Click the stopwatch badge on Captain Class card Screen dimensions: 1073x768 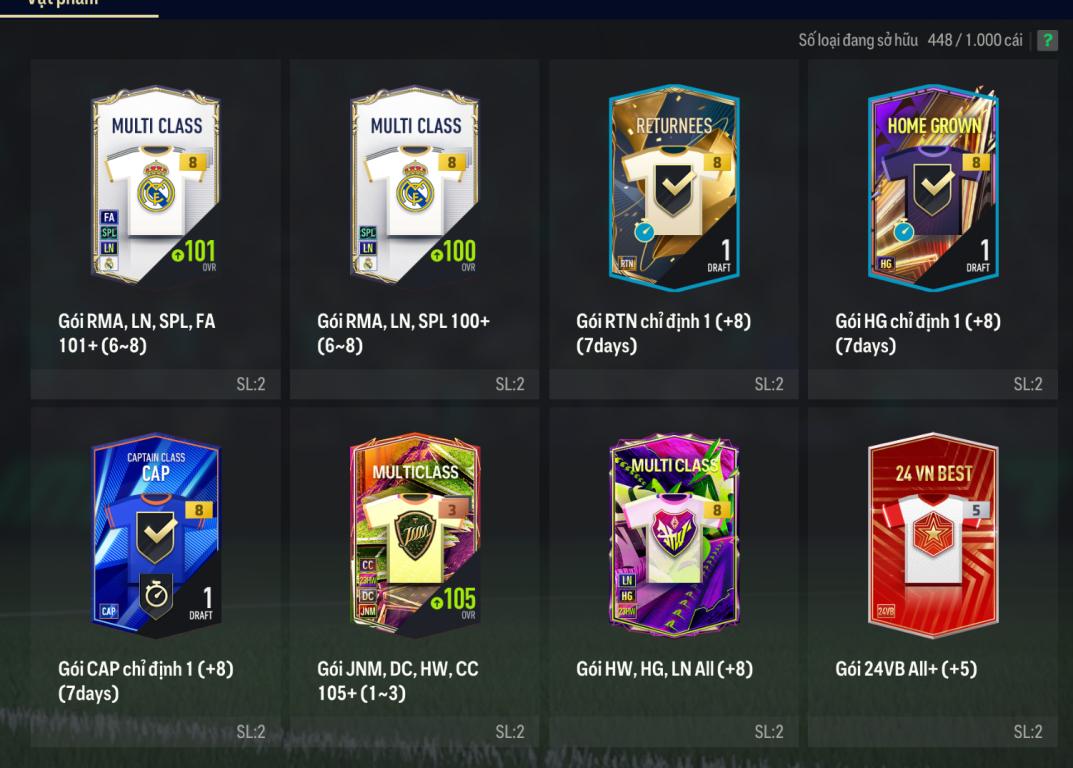156,594
